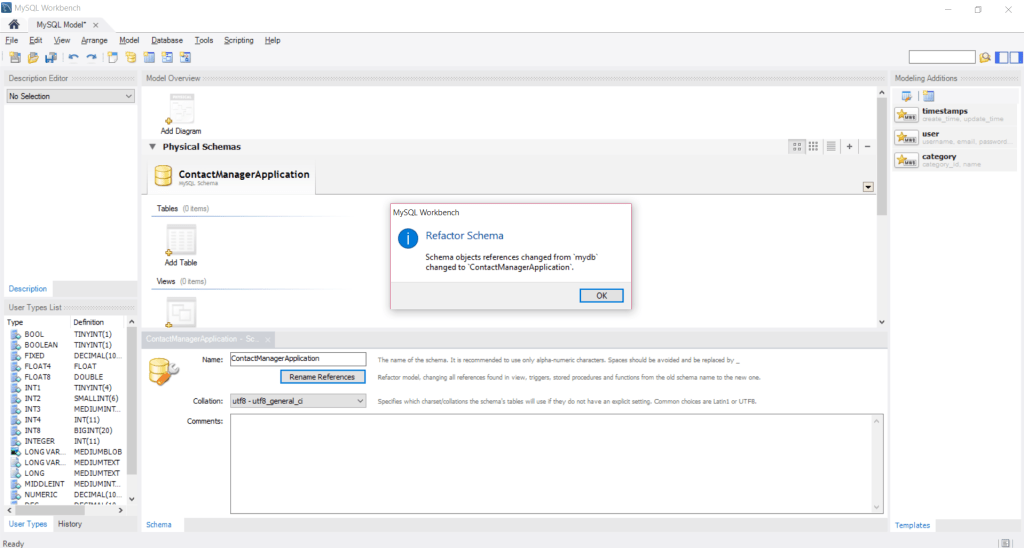Redo the last undone action

(x=91, y=57)
